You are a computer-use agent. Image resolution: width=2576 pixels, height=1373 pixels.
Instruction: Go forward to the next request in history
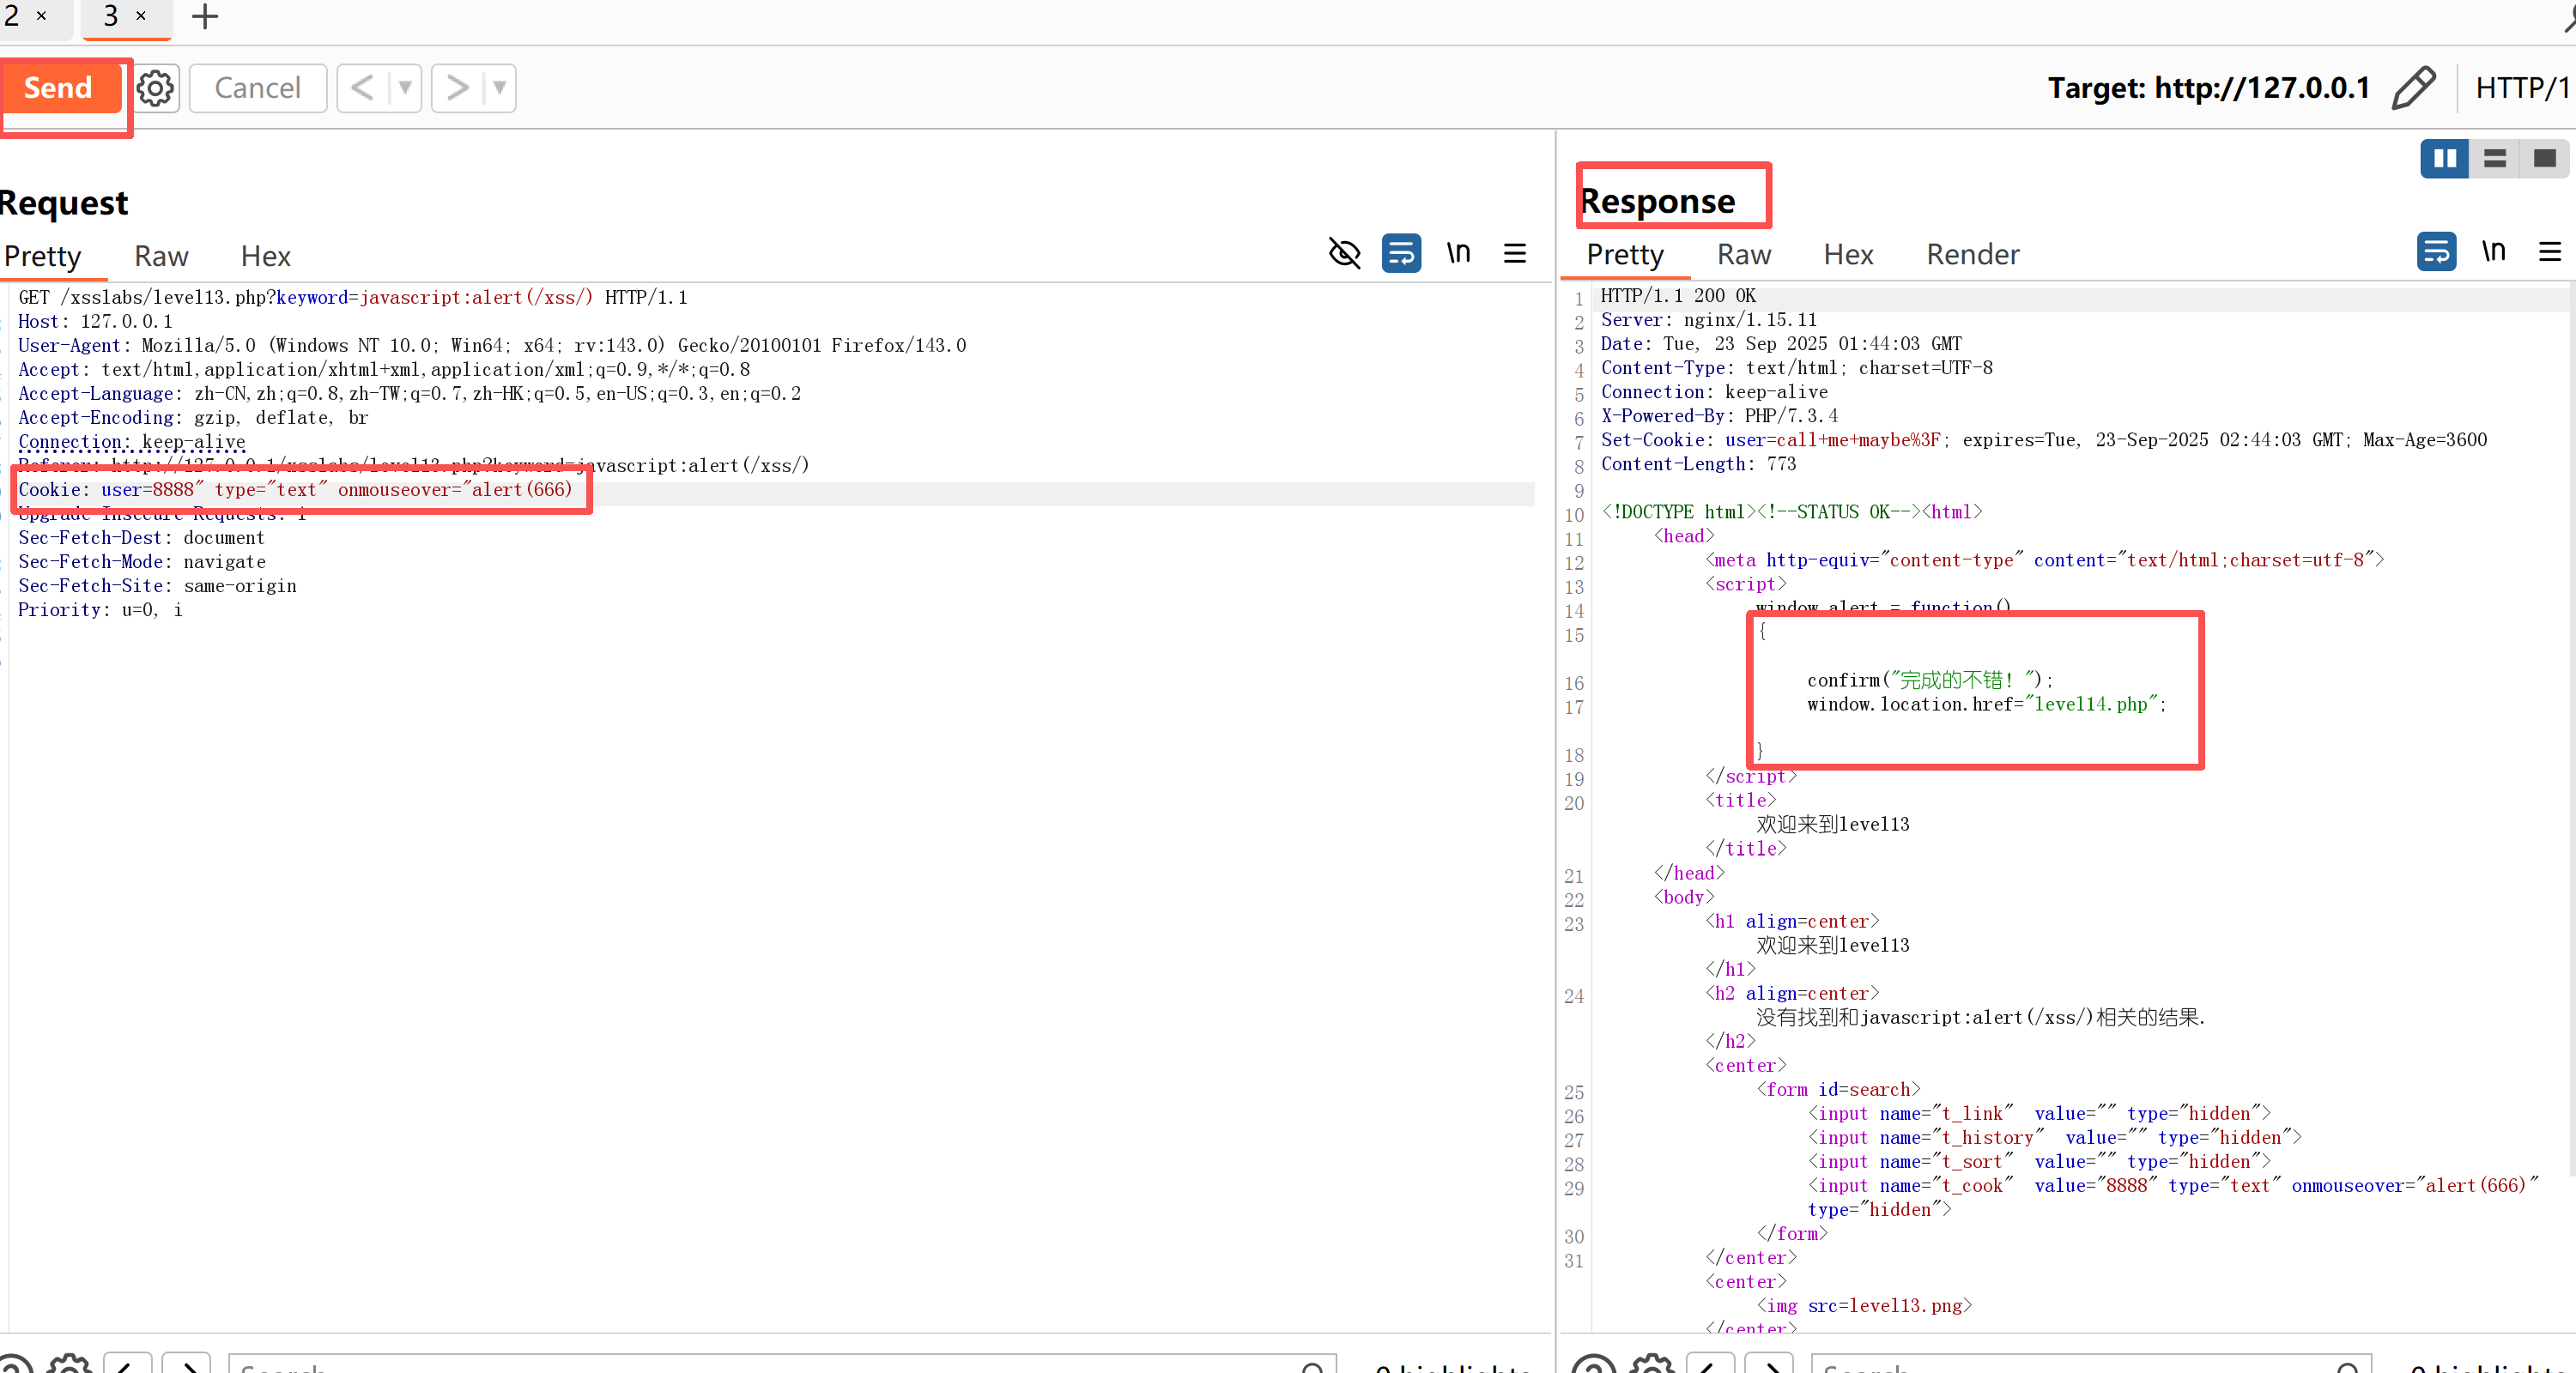(457, 88)
